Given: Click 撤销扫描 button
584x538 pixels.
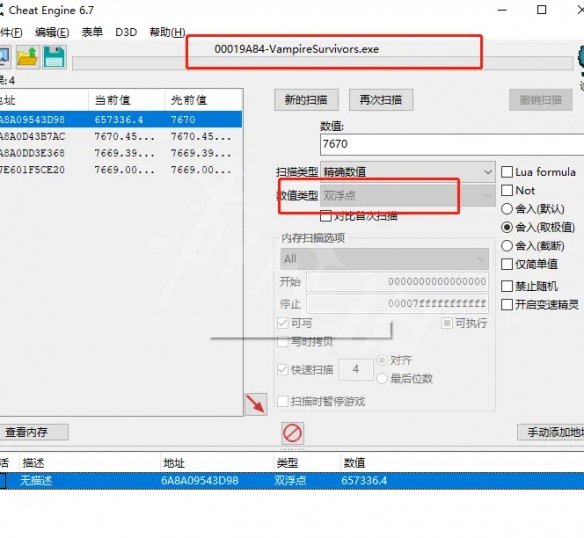Looking at the screenshot, I should click(x=540, y=100).
